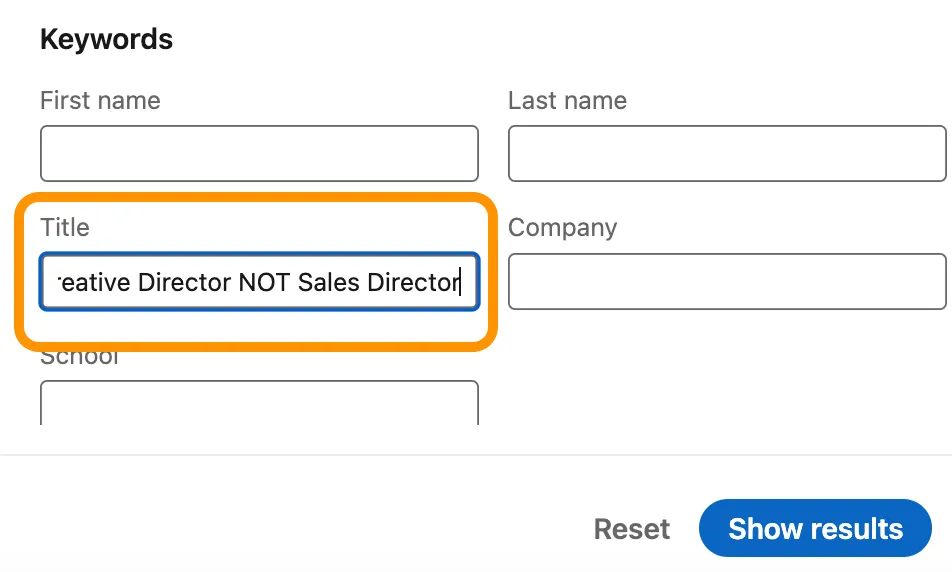
Task: Select the Company input field
Action: [727, 282]
